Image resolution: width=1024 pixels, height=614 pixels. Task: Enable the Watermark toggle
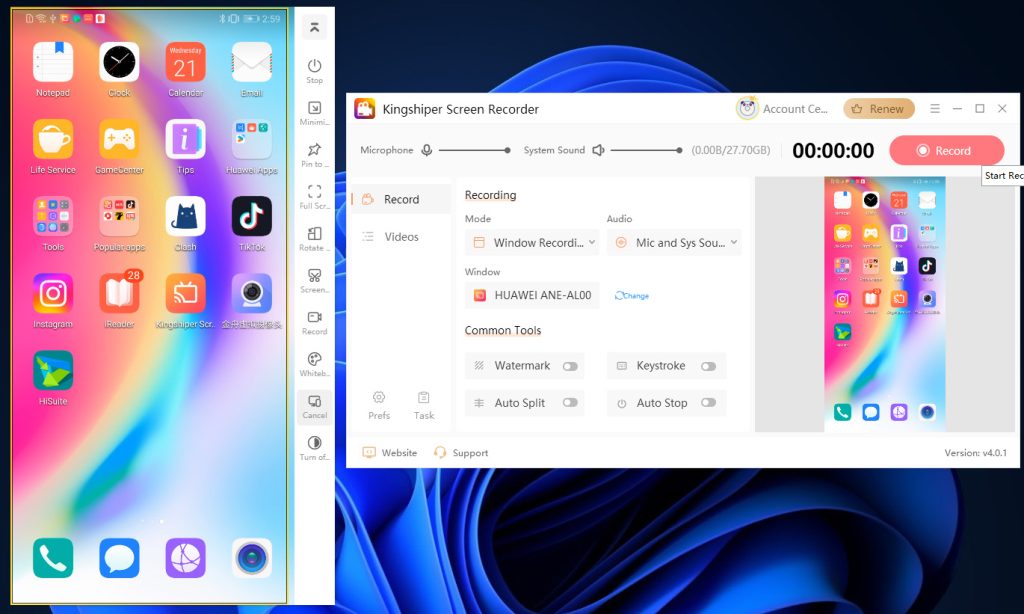(570, 366)
